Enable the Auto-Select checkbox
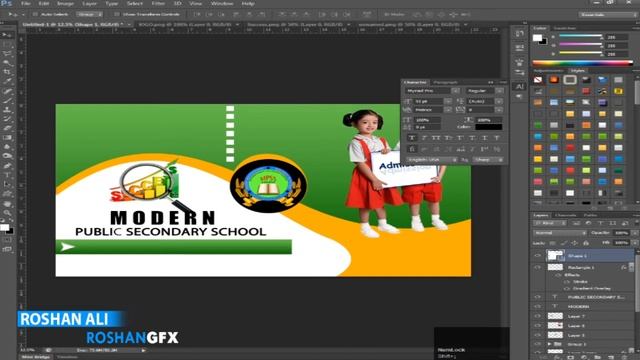This screenshot has height=360, width=640. click(35, 14)
